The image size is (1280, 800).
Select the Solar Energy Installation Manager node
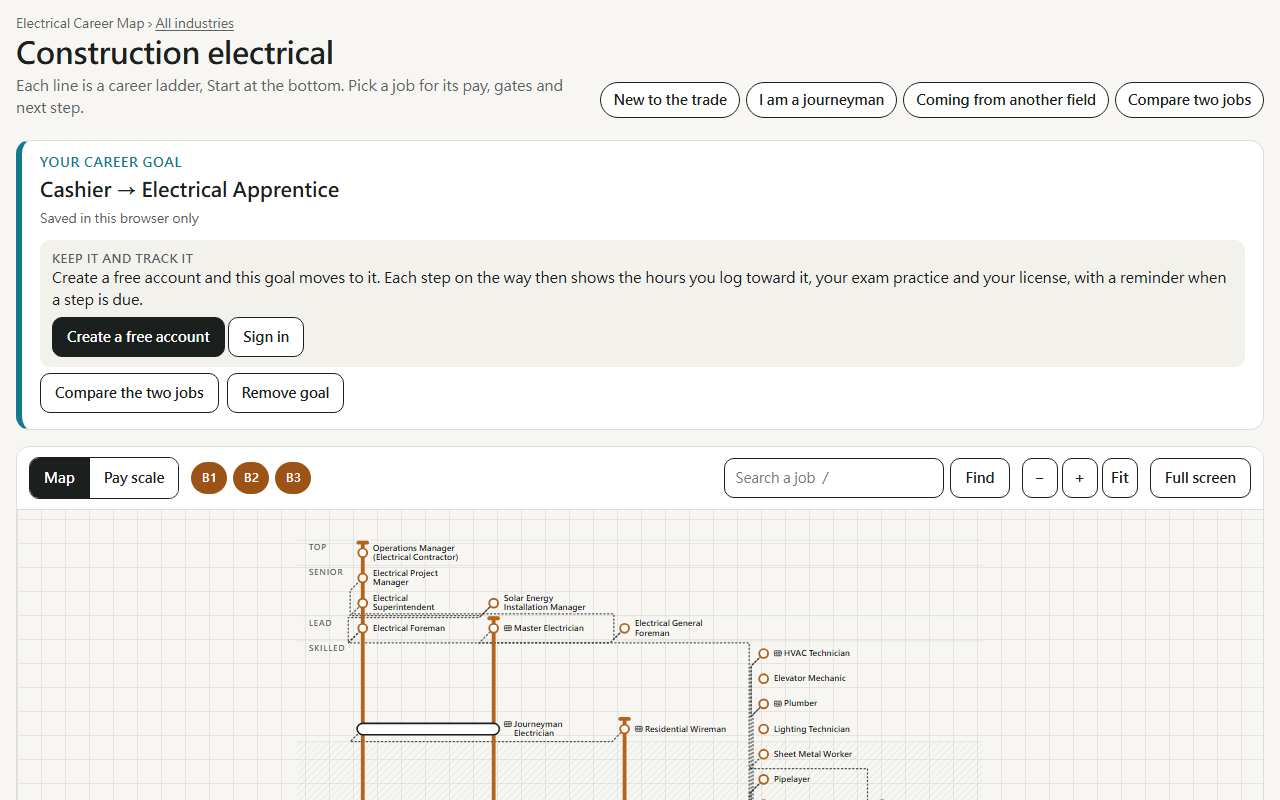pos(493,603)
